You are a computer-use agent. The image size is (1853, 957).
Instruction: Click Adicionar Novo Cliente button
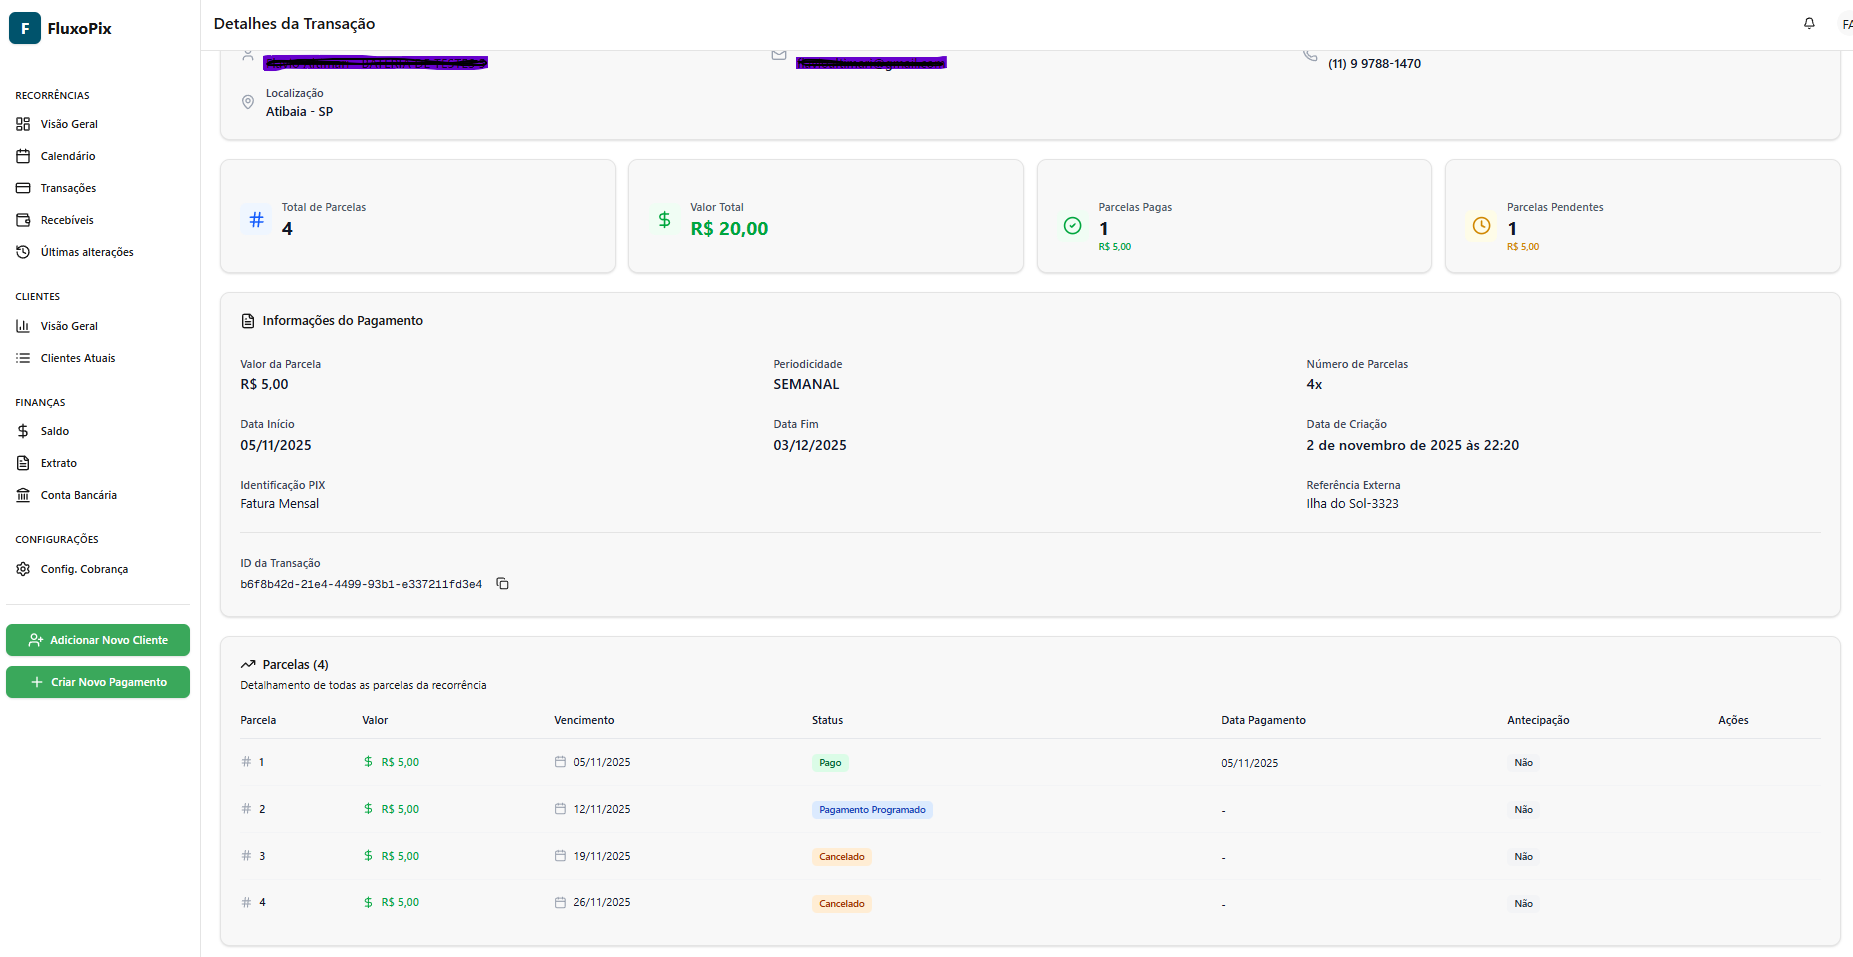point(98,640)
